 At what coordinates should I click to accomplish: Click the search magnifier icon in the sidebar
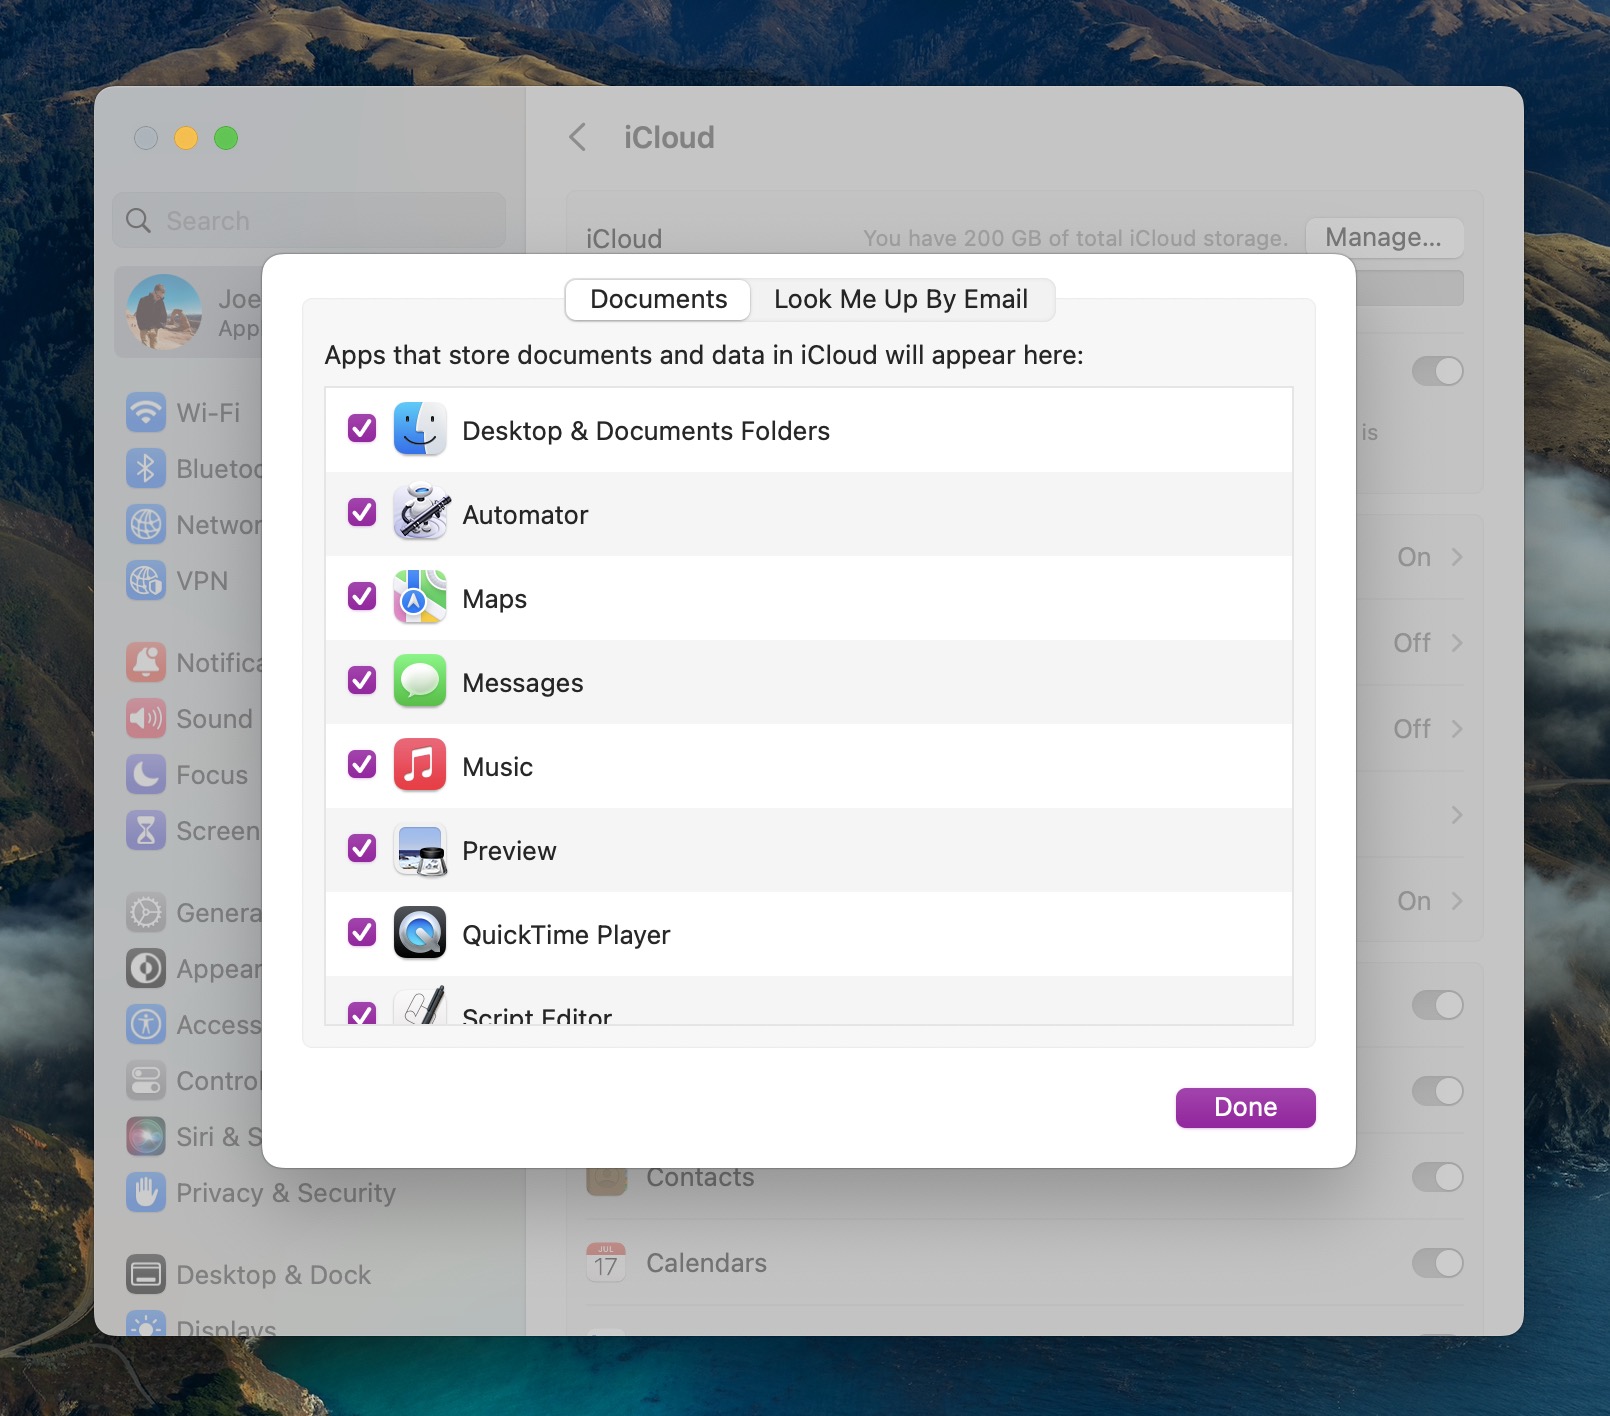[139, 220]
